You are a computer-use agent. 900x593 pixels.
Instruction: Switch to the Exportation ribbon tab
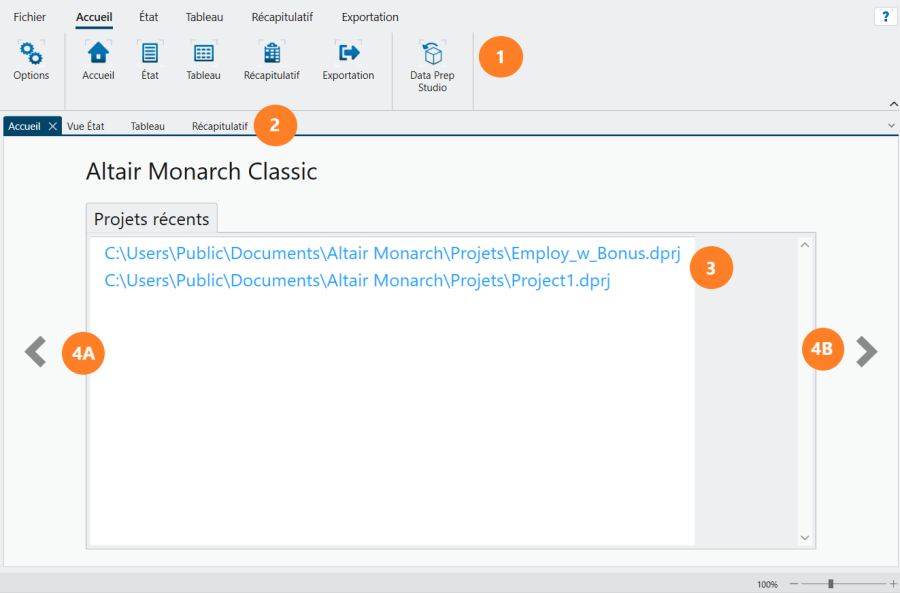click(370, 17)
